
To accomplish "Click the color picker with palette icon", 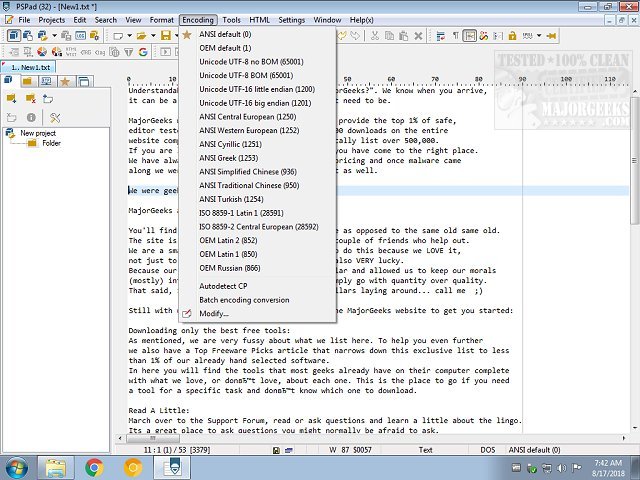I will (57, 51).
